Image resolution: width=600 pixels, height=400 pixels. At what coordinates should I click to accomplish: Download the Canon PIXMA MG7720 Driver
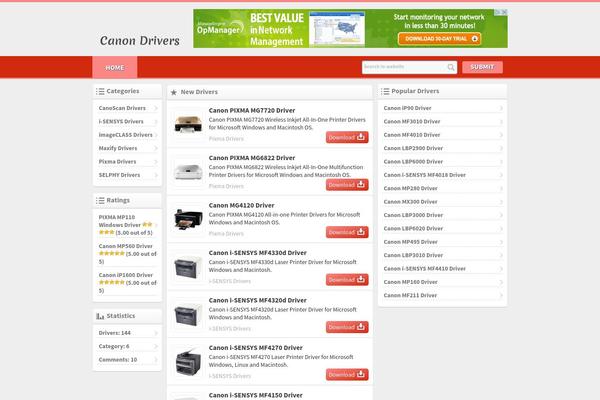click(347, 137)
